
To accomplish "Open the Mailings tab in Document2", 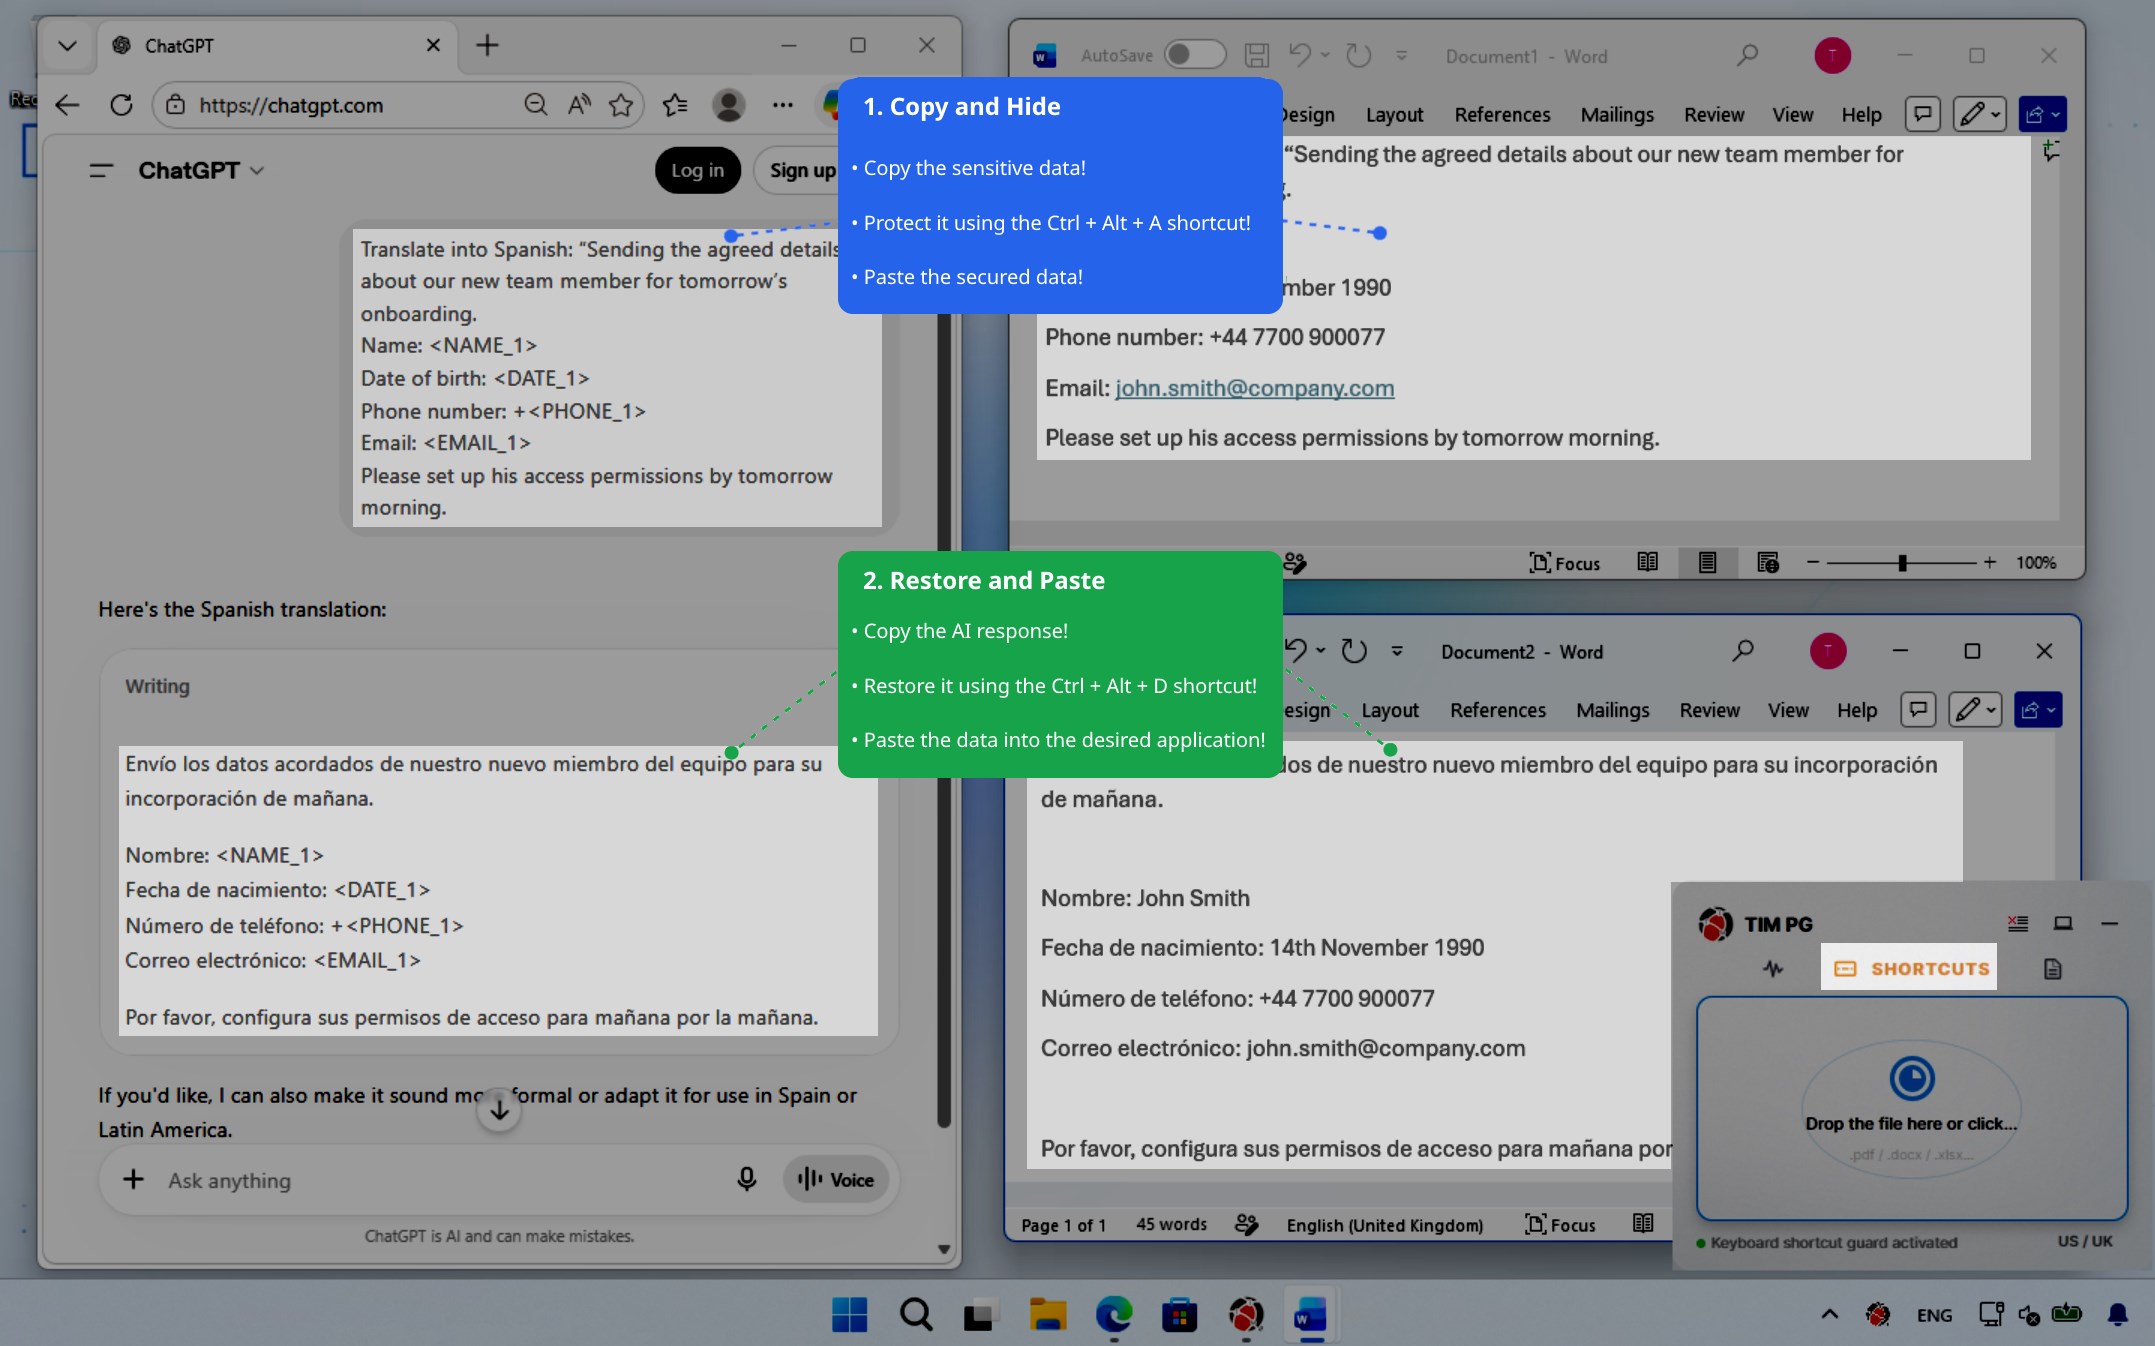I will pos(1612,710).
